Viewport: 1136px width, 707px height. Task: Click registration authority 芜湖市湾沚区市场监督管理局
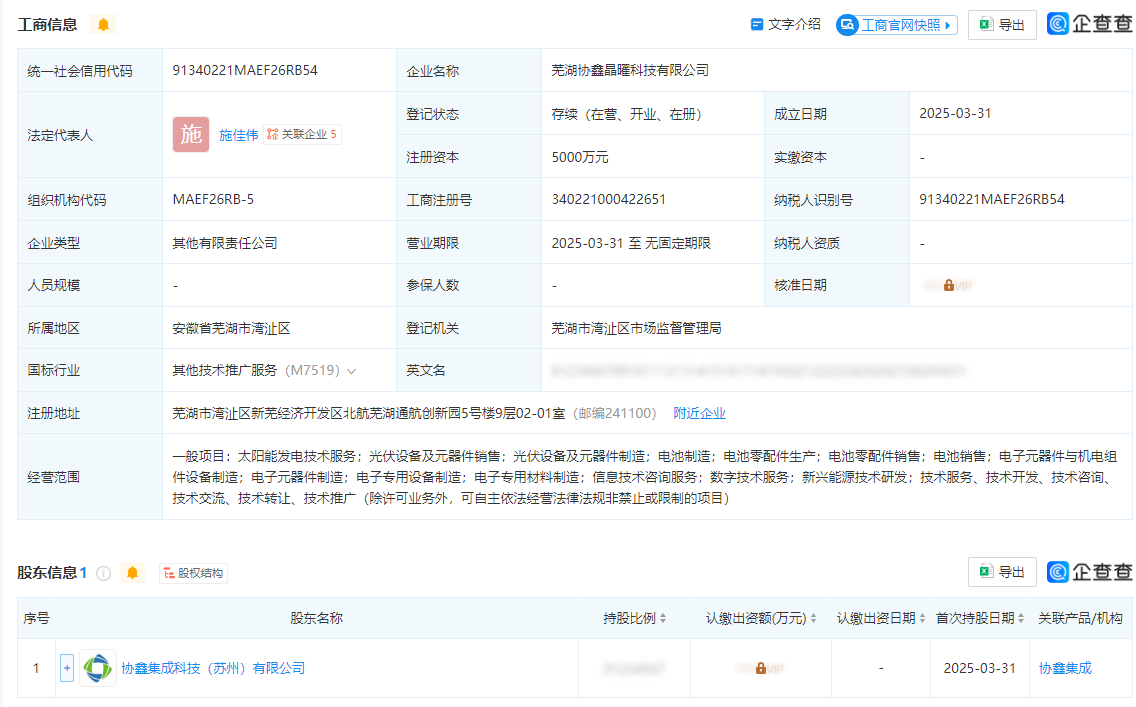[636, 329]
